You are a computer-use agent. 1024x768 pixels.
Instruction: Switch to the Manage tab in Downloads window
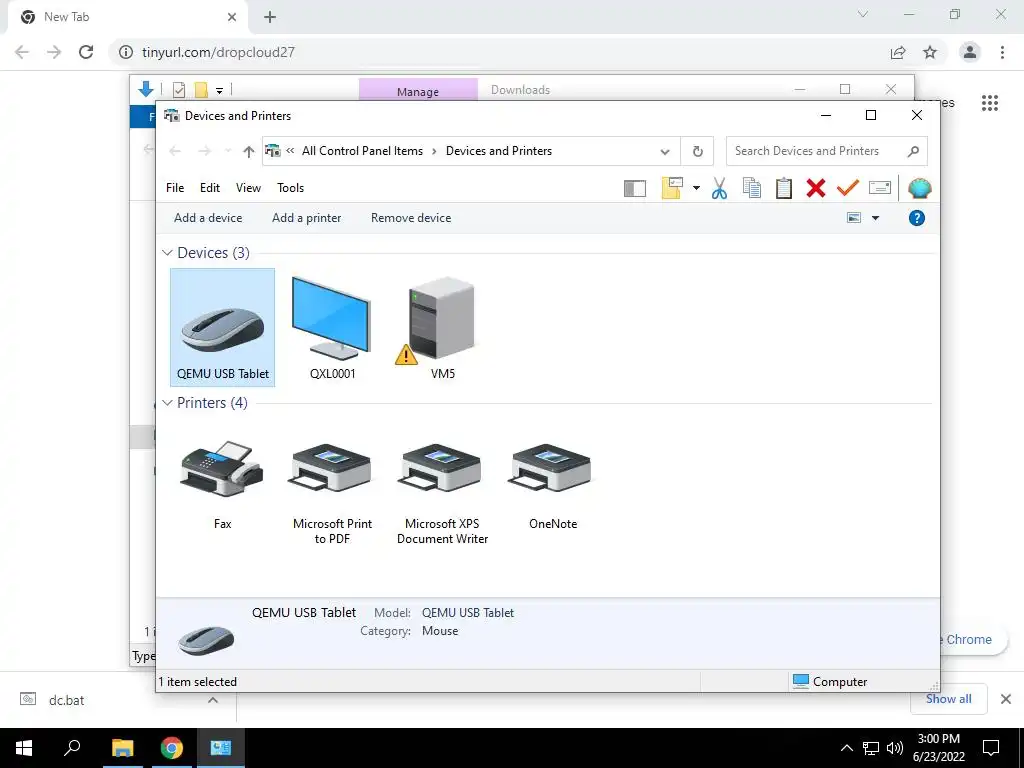(x=418, y=91)
